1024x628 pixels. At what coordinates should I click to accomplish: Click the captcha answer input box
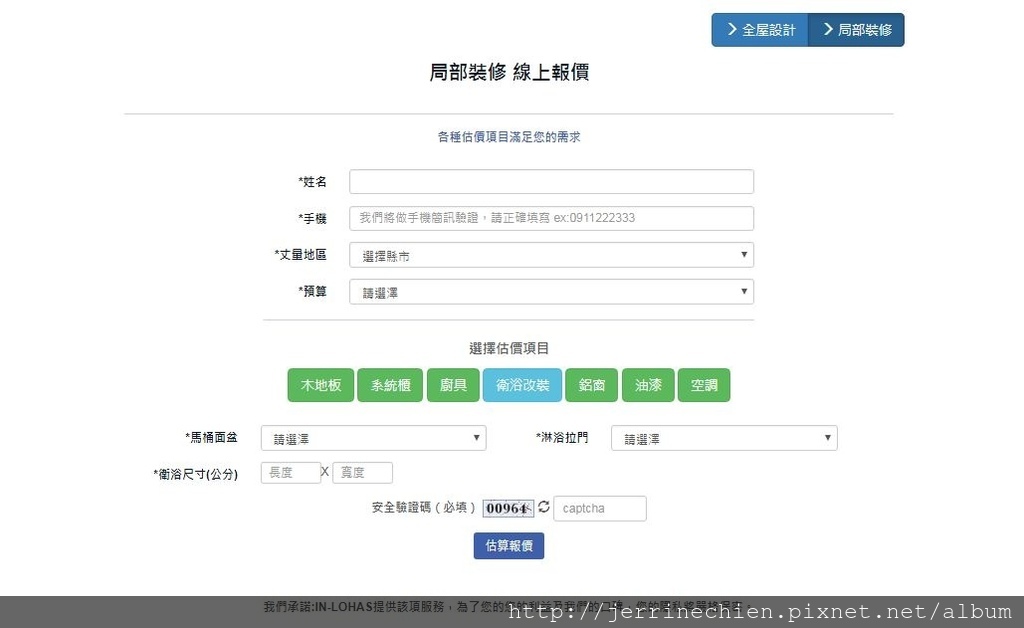click(600, 508)
